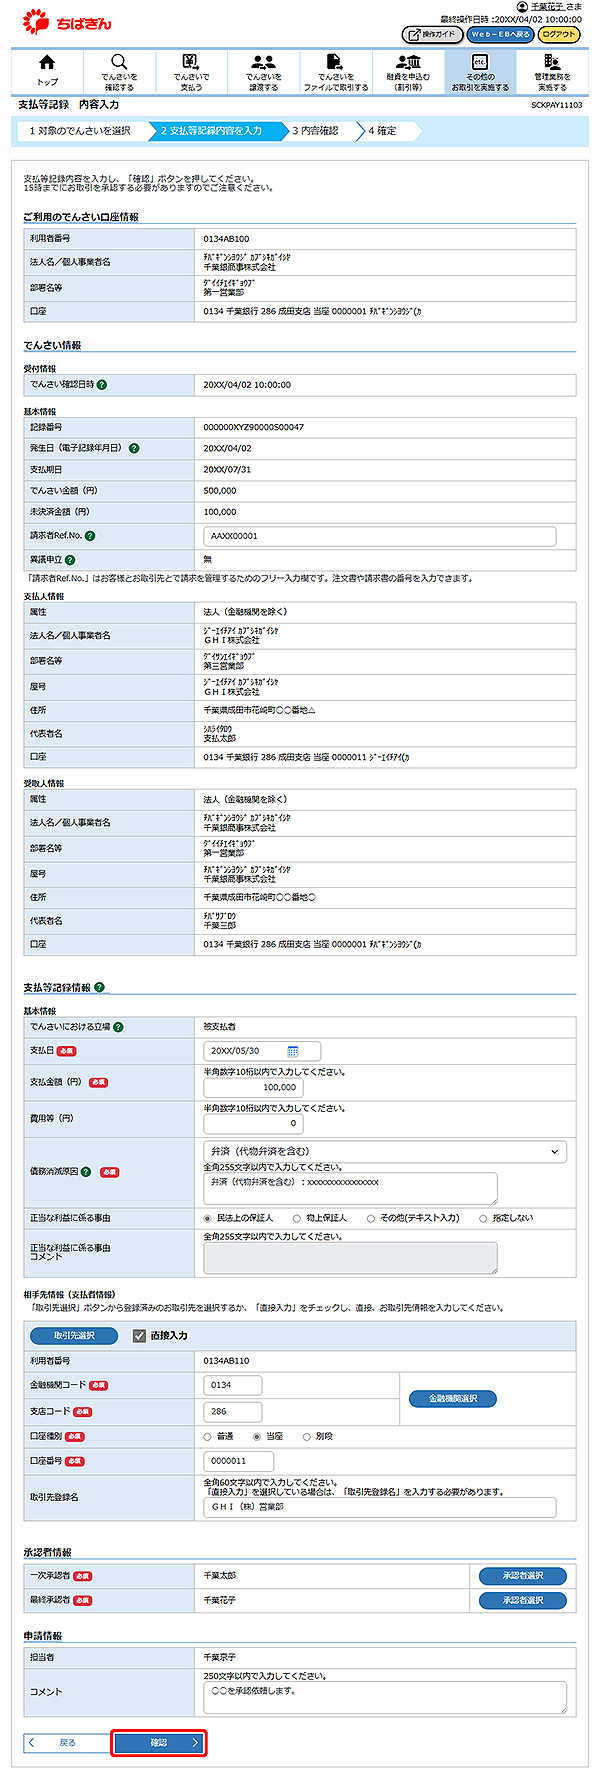Open でんさいを譲渡する menu

pos(263,72)
